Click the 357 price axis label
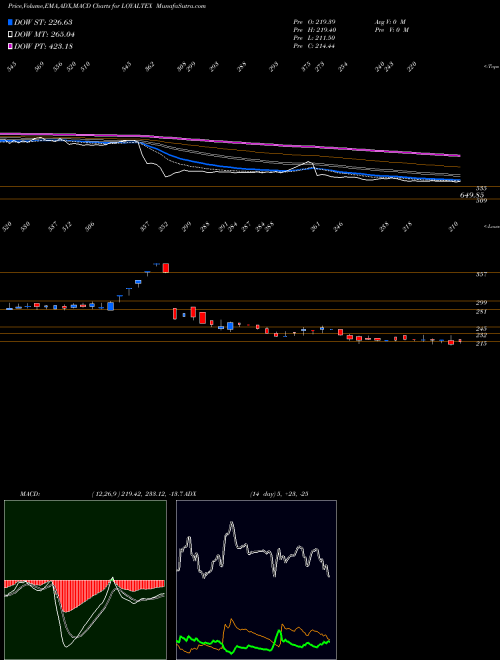Screen dimensions: 500x660 (481, 274)
